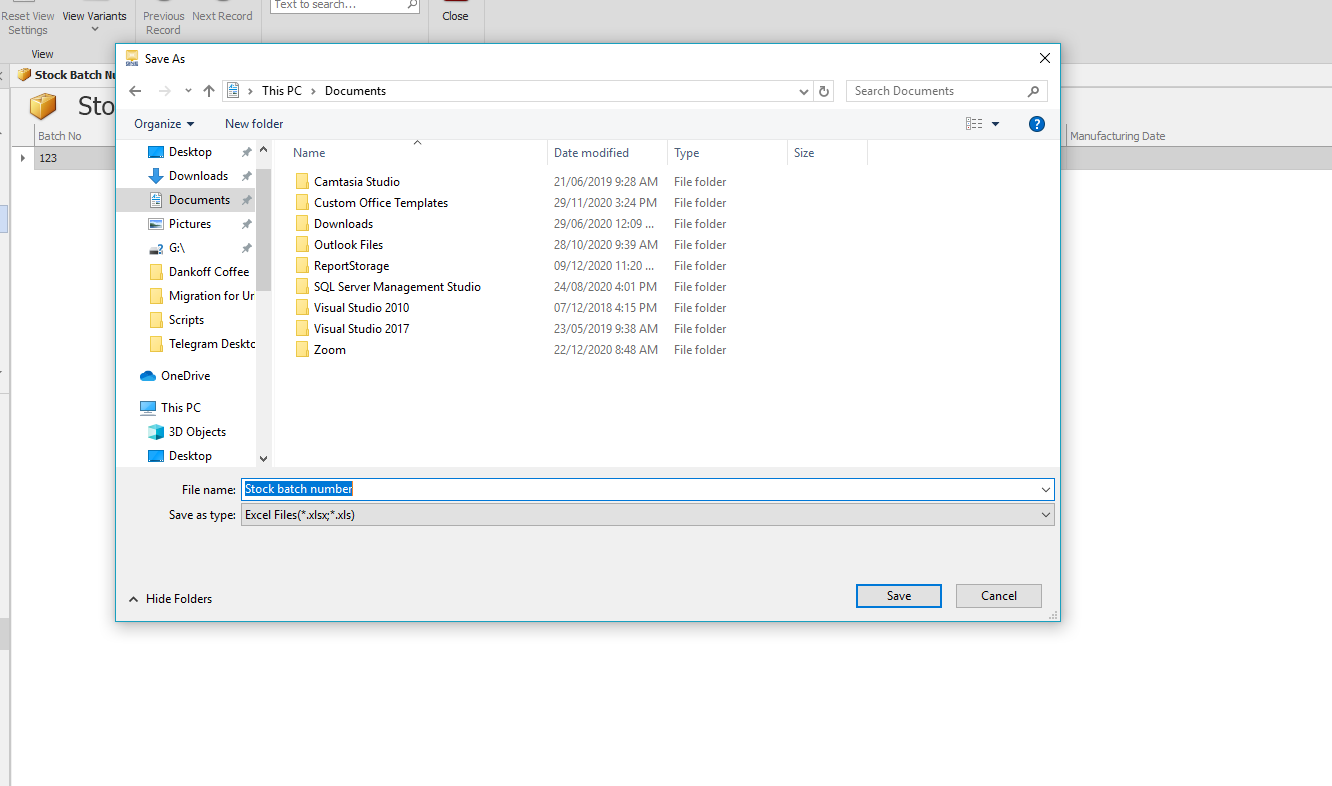
Task: Click navigation pane scrollbar down arrow
Action: tap(264, 459)
